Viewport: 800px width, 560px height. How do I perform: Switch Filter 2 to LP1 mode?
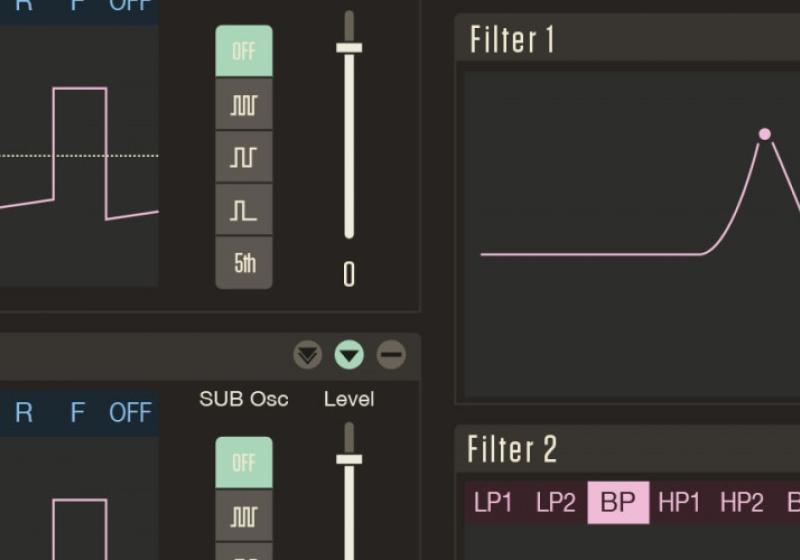pyautogui.click(x=493, y=503)
